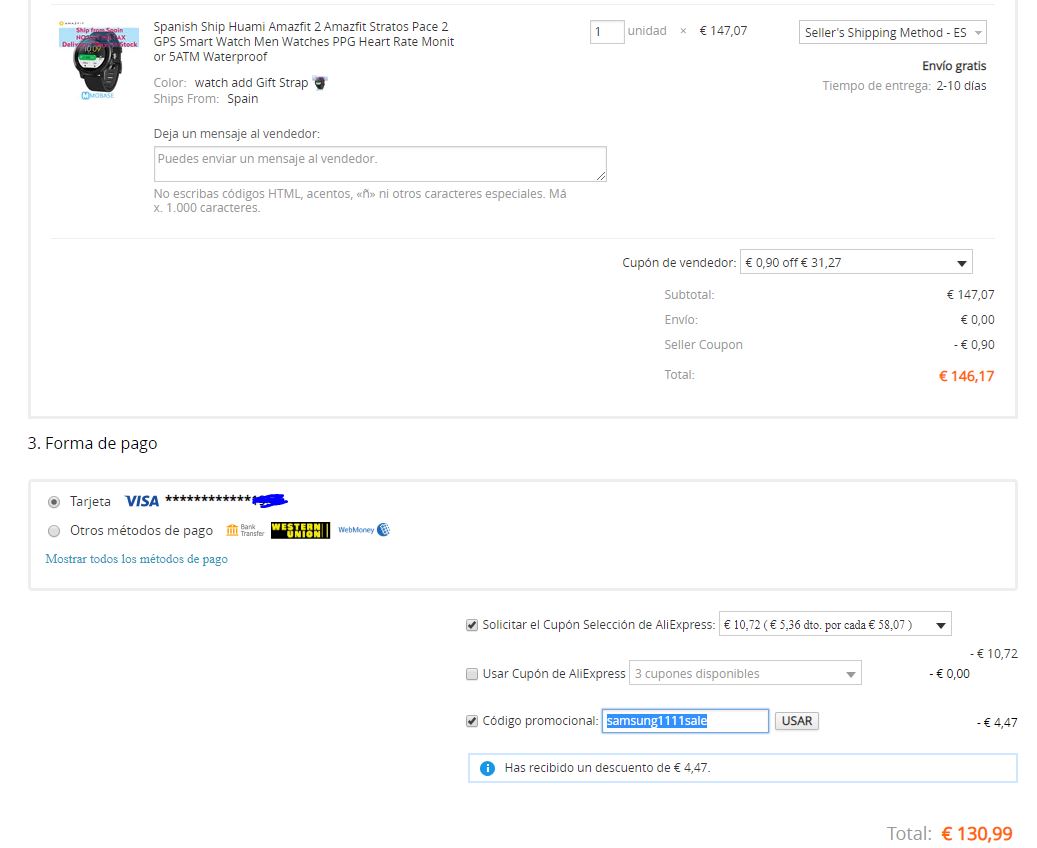
Task: Open the Cupón Selección € 10,72 dropdown
Action: 835,624
